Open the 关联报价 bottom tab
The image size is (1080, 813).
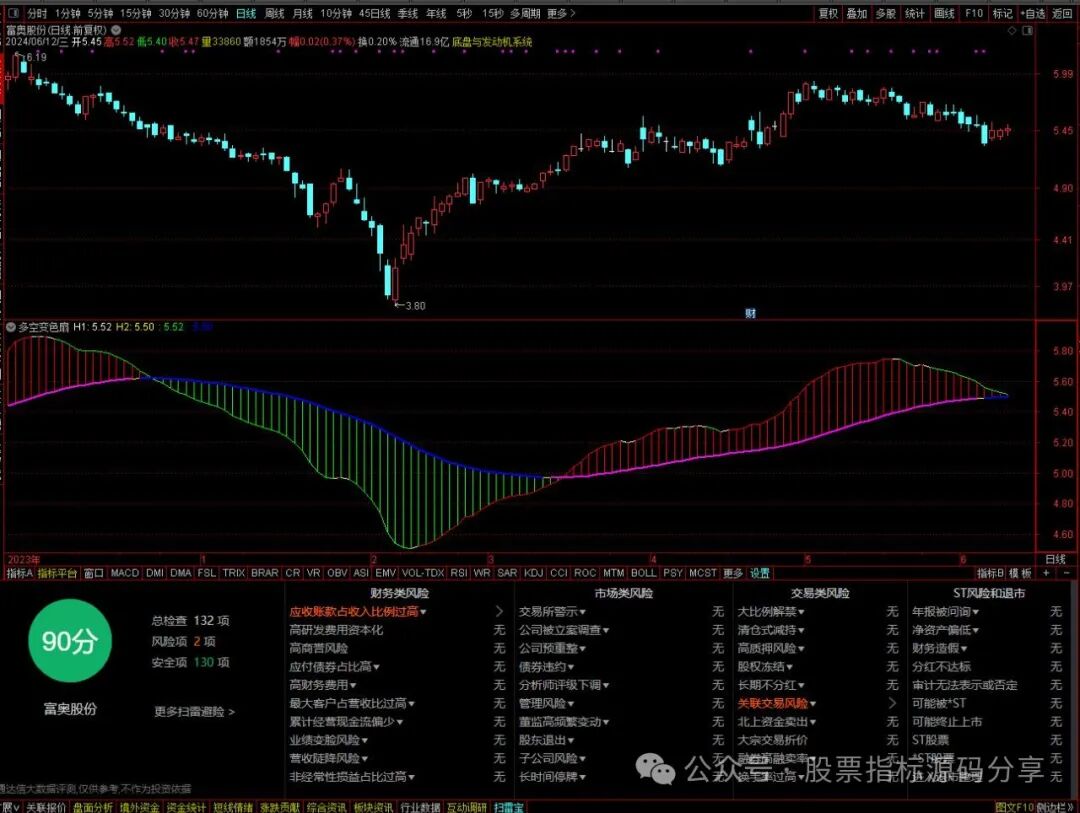(46, 807)
